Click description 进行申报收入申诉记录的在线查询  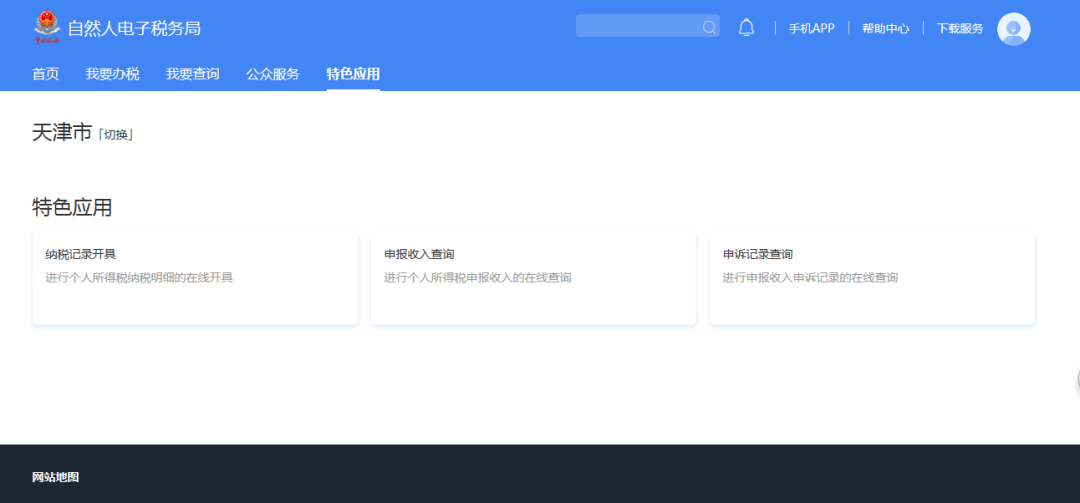pos(810,278)
